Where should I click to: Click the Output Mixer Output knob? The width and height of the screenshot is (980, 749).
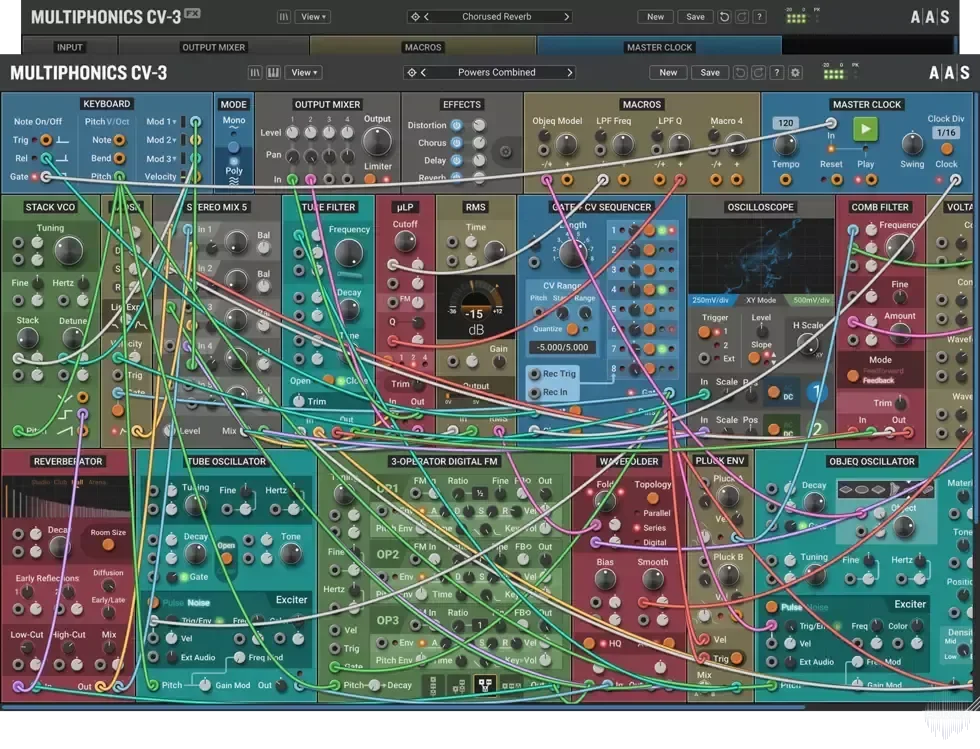click(x=378, y=141)
